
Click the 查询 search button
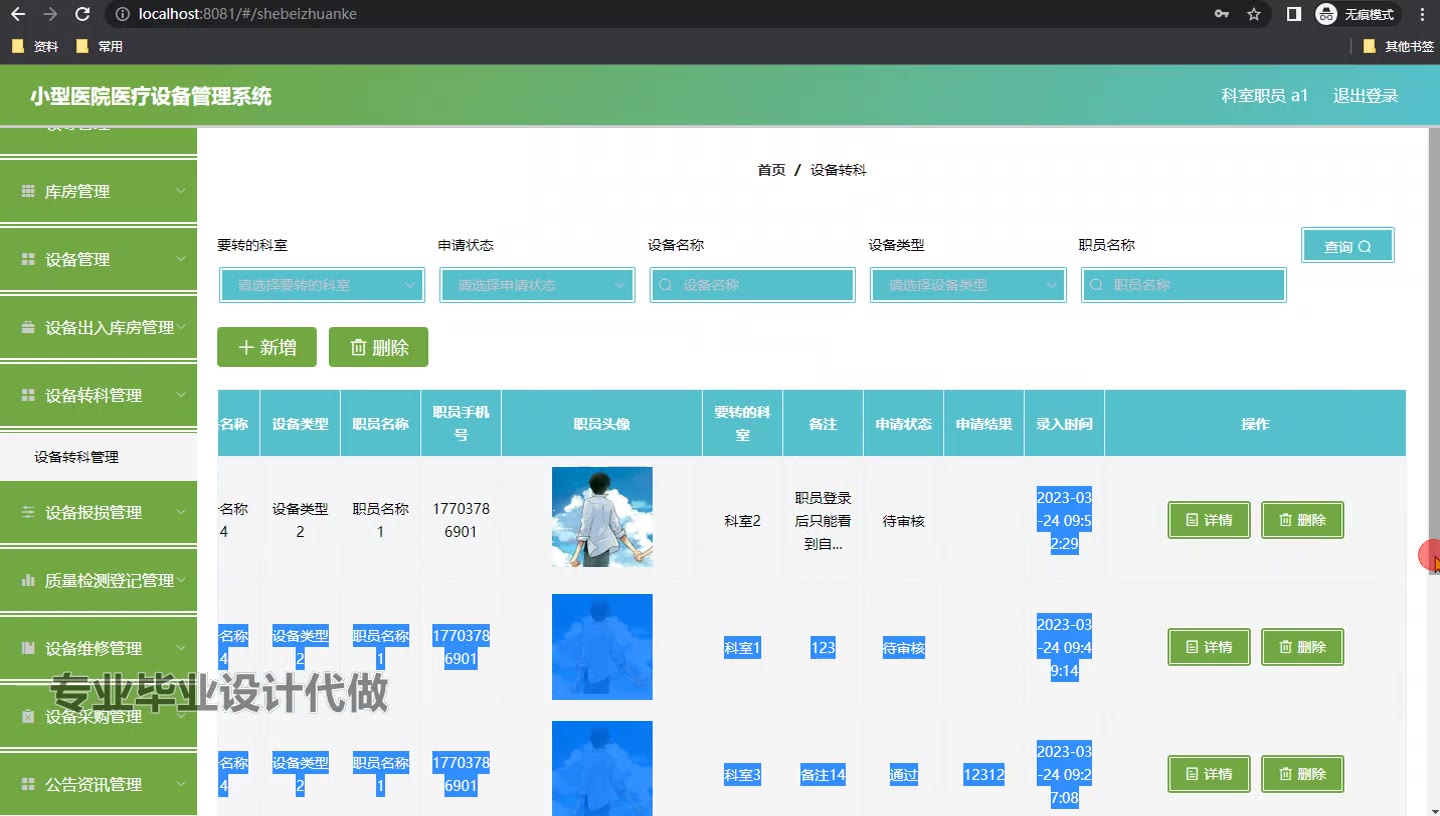(x=1347, y=246)
